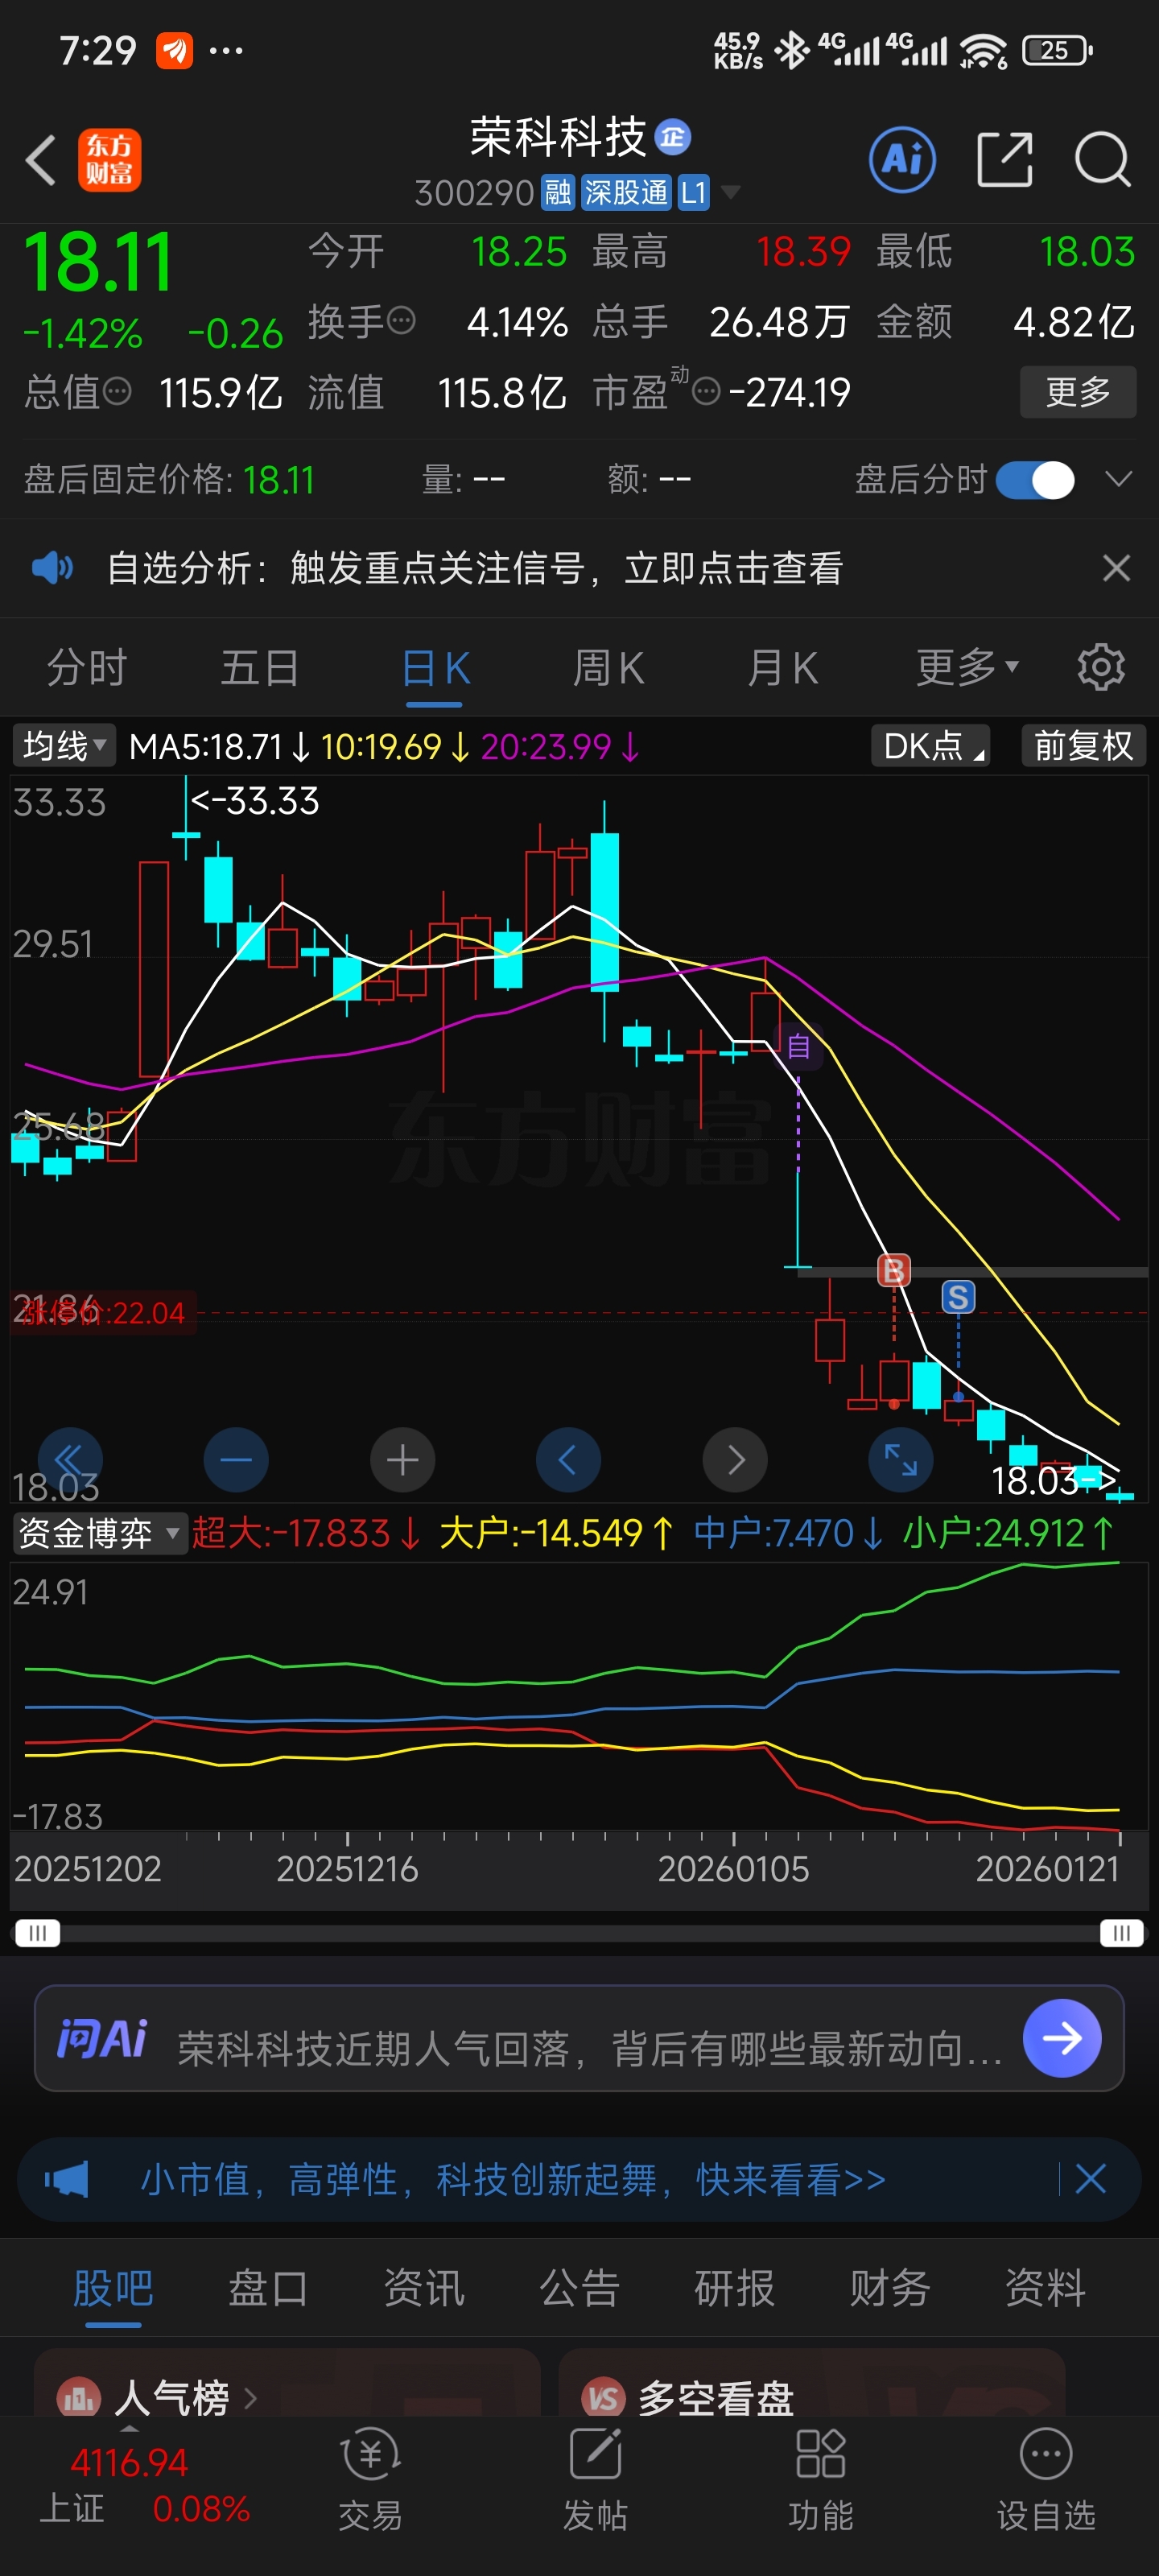Tap the B buy marker on chart

894,1271
